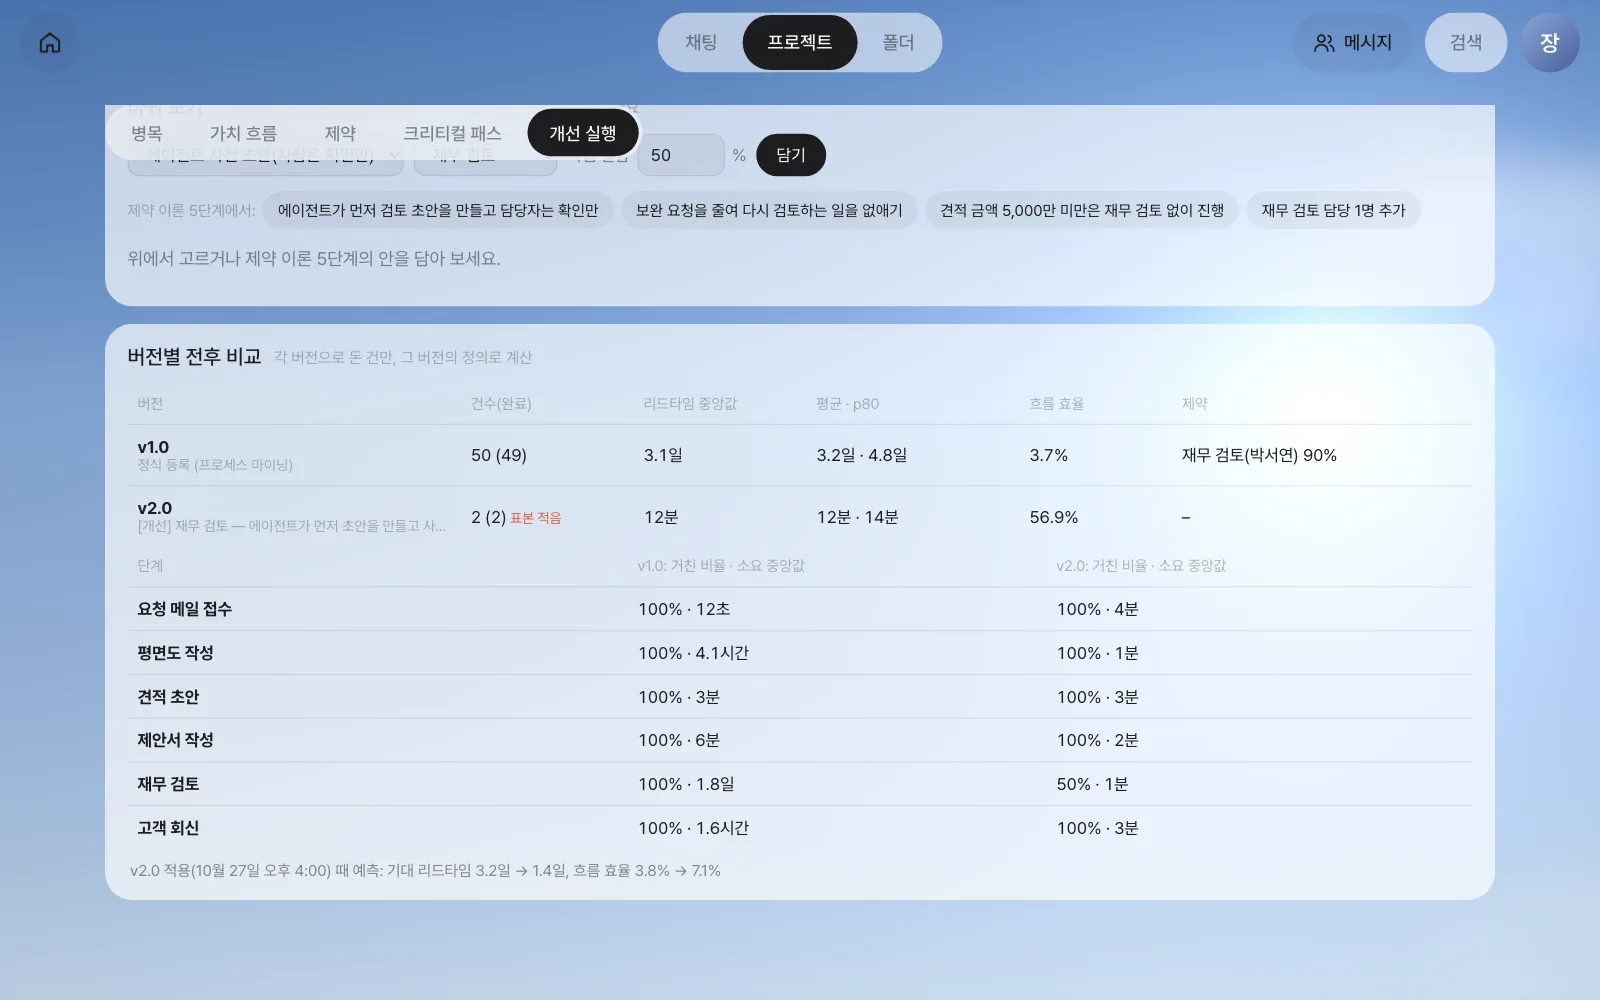Screen dimensions: 1600x1000
Task: Select the 개선 실행 tab
Action: [x=583, y=133]
